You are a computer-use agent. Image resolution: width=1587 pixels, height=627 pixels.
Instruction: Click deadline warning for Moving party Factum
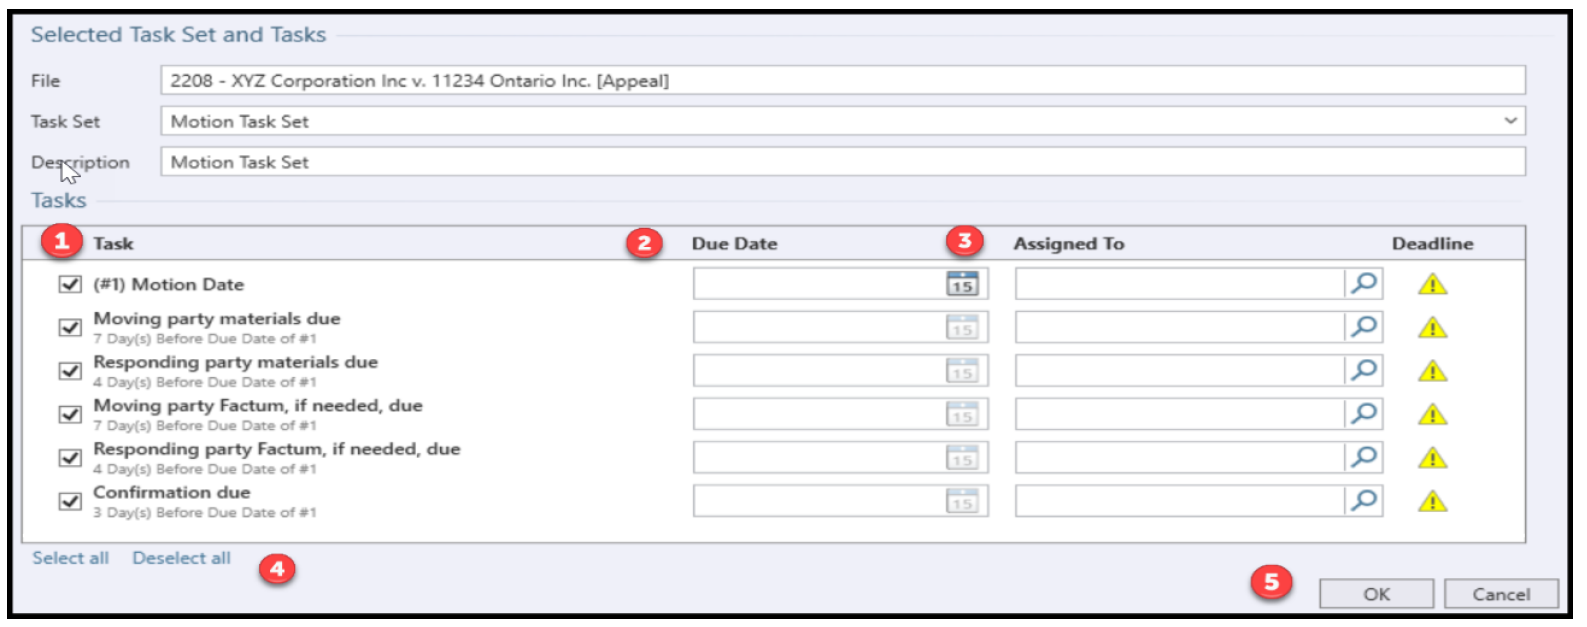(1432, 415)
